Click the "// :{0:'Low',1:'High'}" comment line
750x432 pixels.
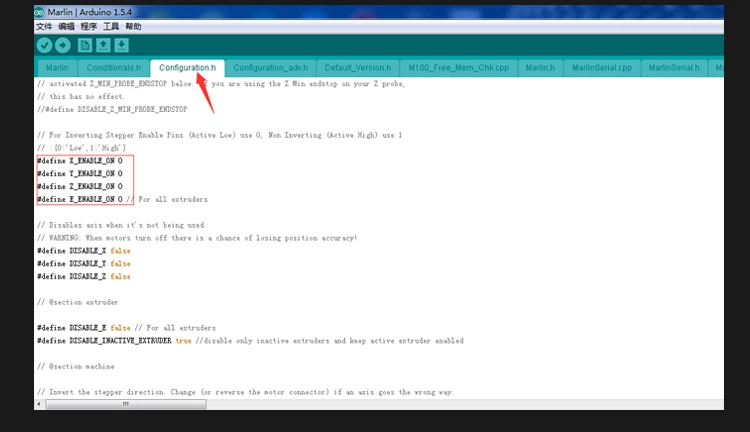point(82,148)
